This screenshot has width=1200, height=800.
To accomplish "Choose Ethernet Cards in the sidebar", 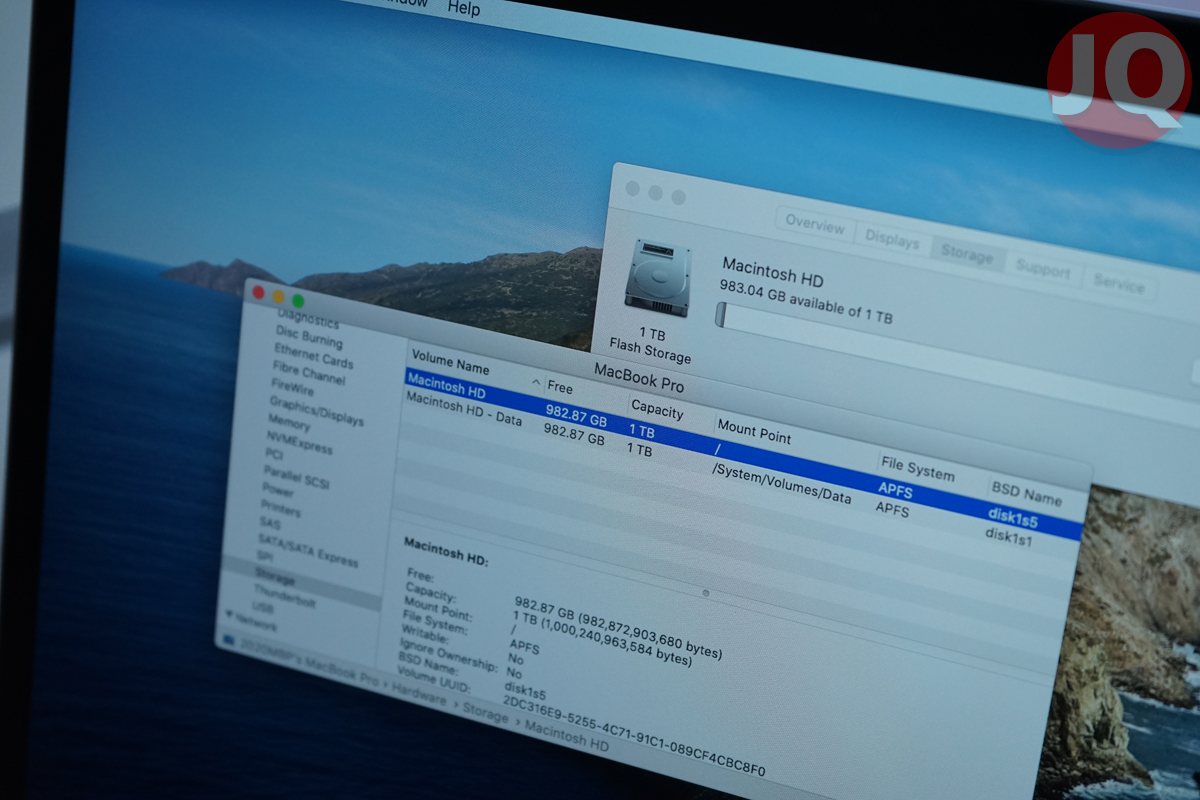I will coord(313,355).
